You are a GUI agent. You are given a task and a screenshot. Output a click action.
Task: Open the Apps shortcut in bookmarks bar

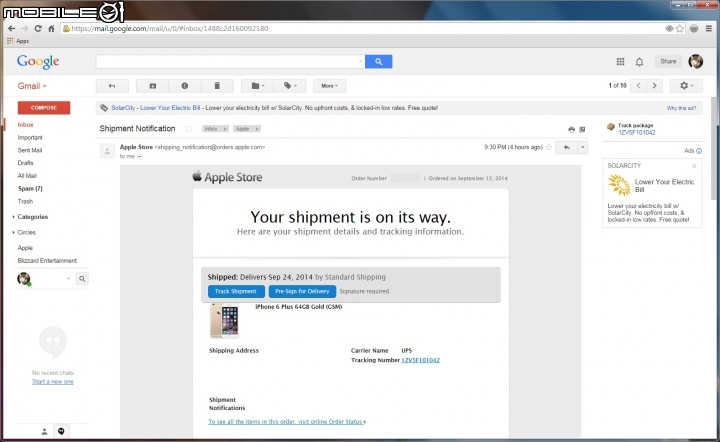[x=18, y=41]
